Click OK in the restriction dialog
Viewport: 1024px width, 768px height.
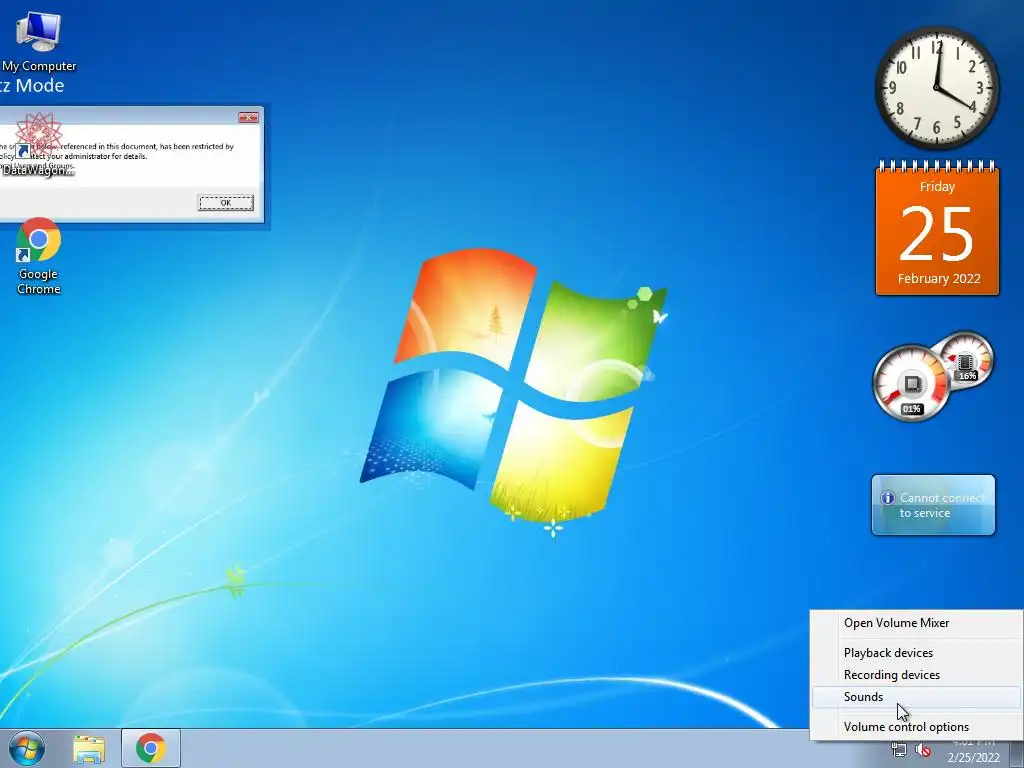[225, 202]
